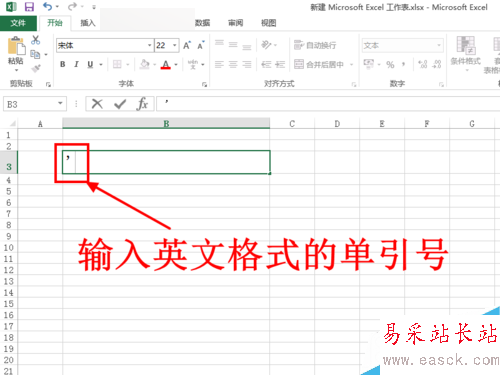Click accounting number format icon
The width and height of the screenshot is (500, 375).
pos(368,64)
